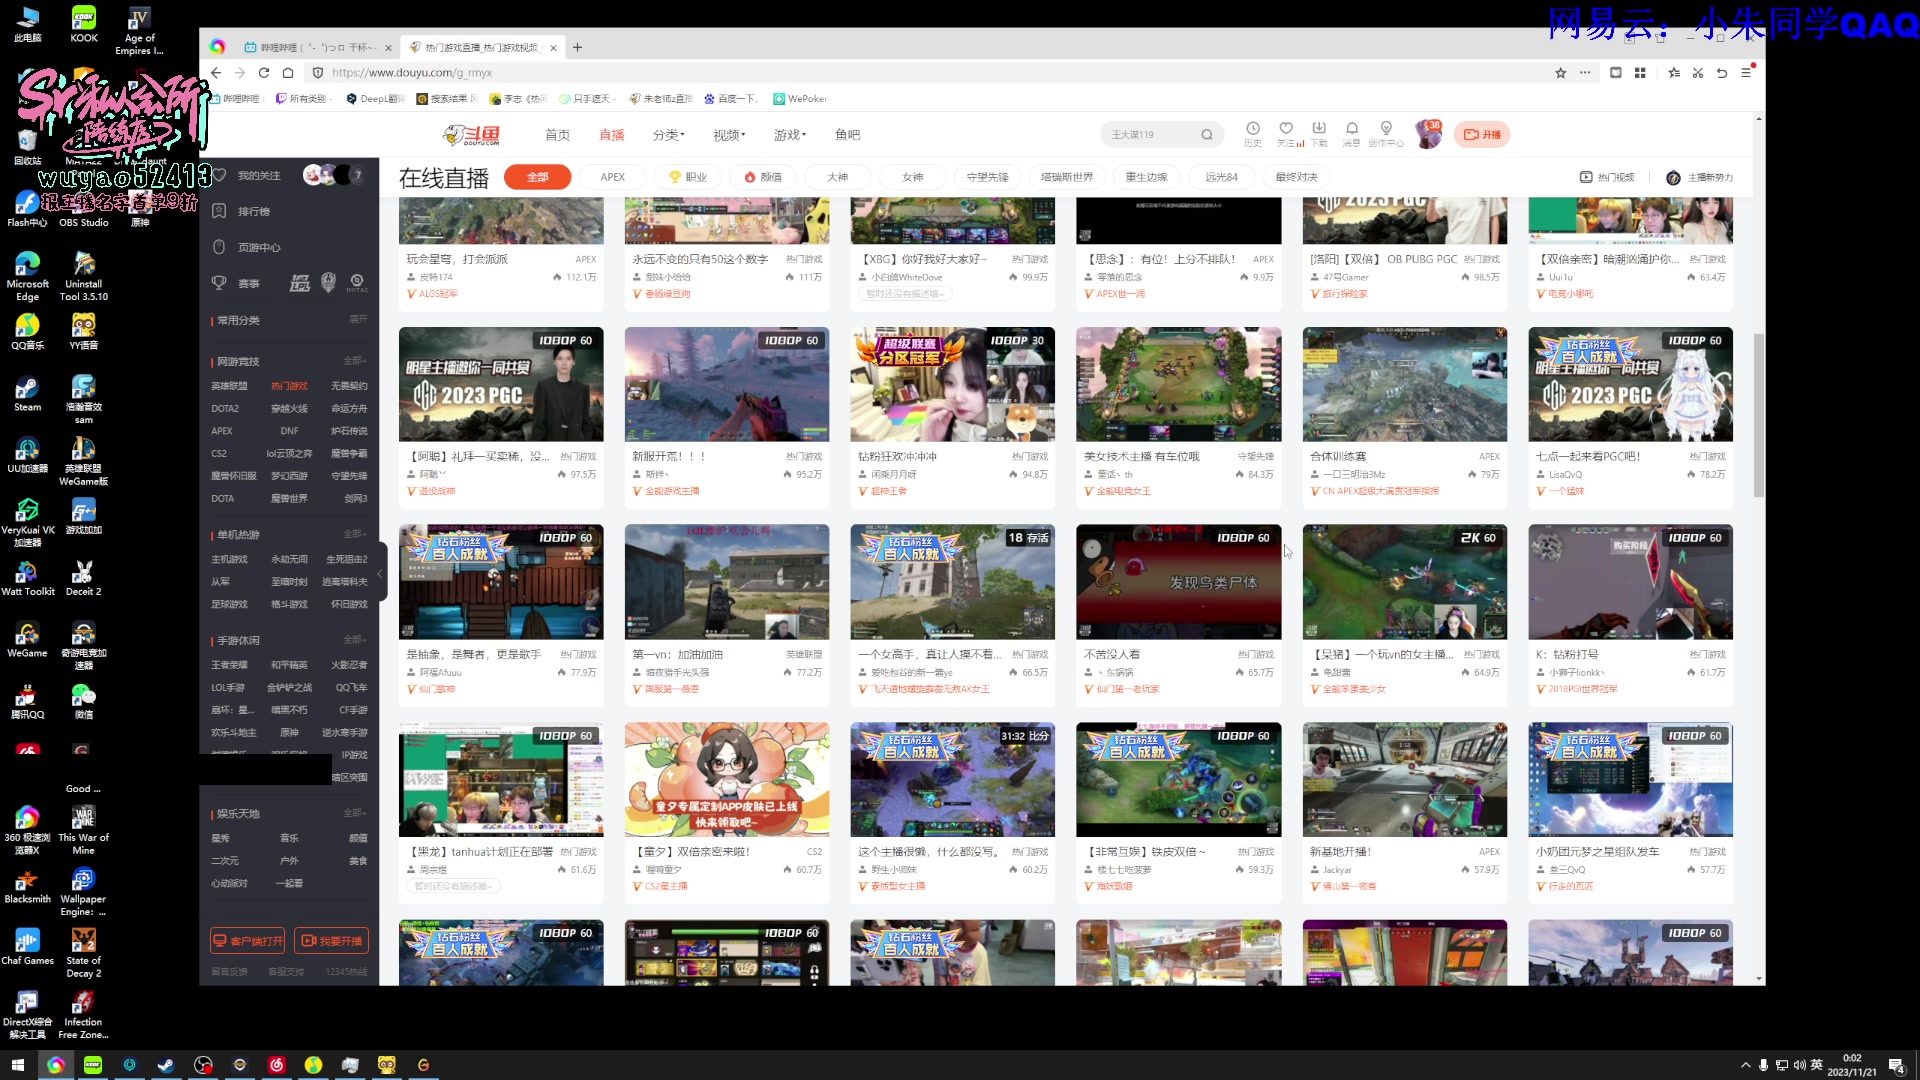This screenshot has width=1920, height=1080.
Task: Open the LPL league icon in sidebar
Action: 299,283
